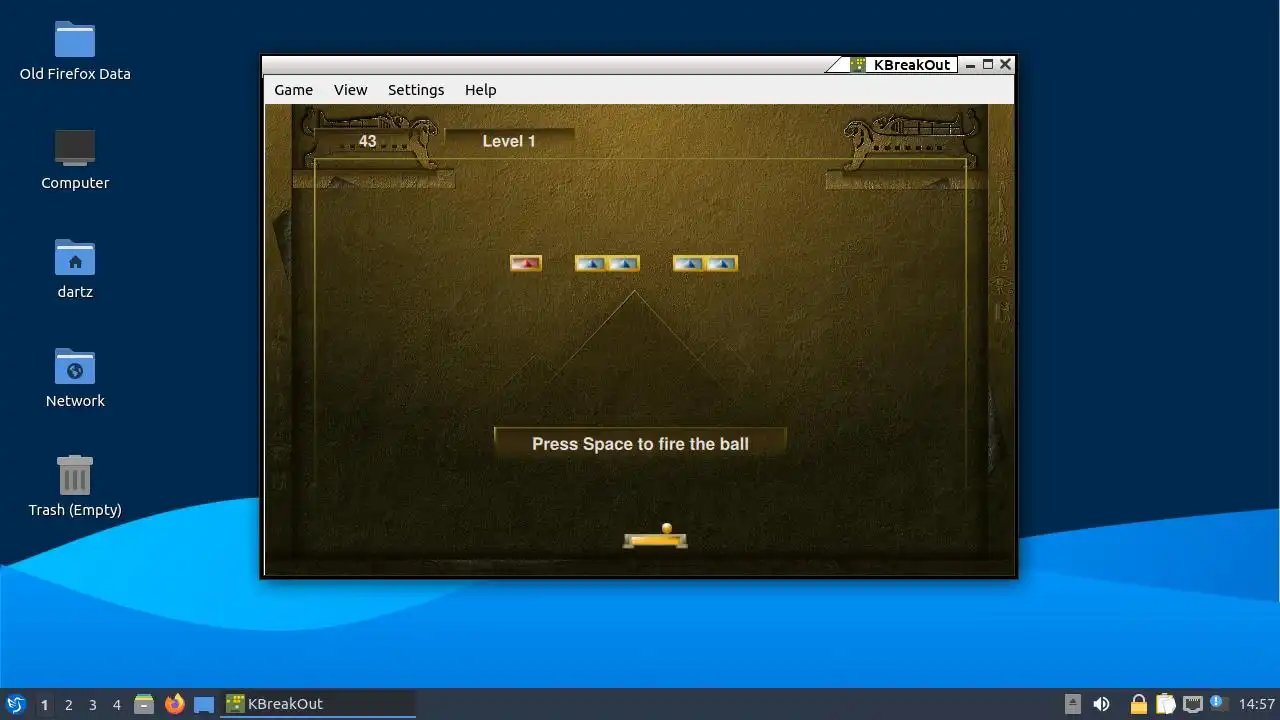Image resolution: width=1280 pixels, height=720 pixels.
Task: Click the golden paddle bar
Action: pos(655,540)
